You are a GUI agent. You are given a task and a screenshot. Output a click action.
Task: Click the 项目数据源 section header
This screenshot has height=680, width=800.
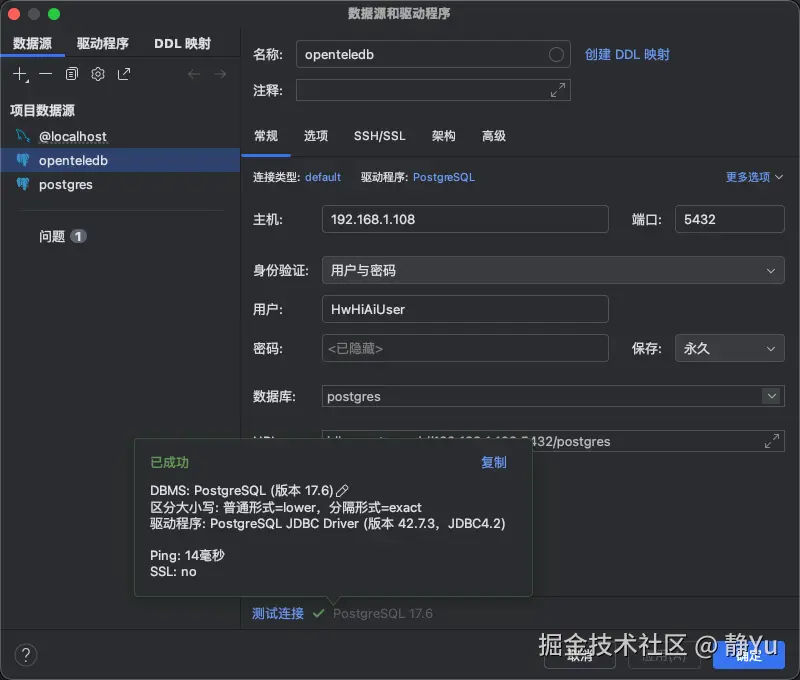click(x=42, y=110)
